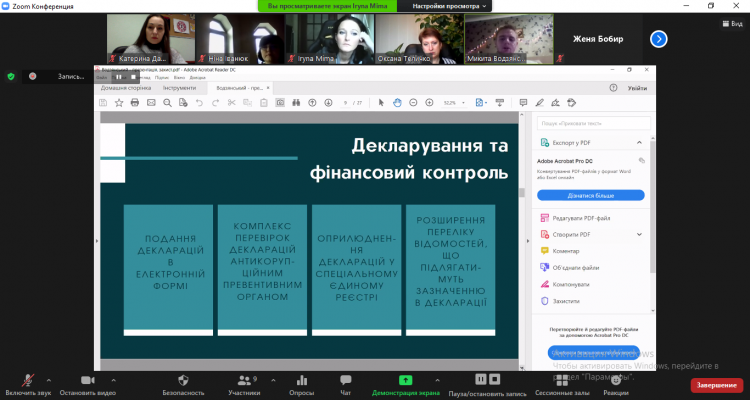
Task: Open Сессионные залы breakout rooms
Action: [x=561, y=381]
